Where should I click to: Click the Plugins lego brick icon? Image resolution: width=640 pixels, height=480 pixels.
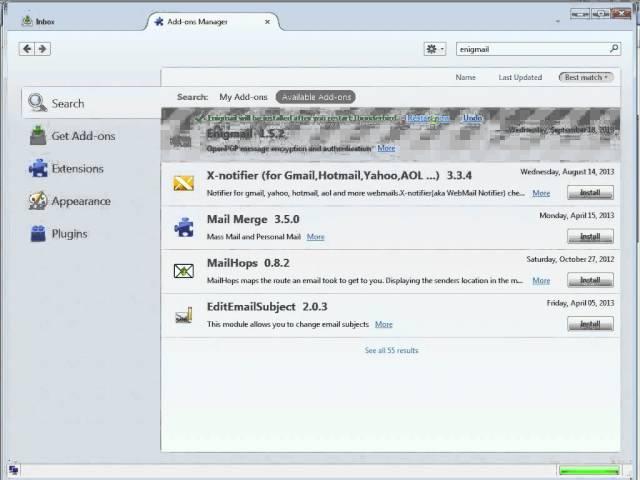coord(38,233)
